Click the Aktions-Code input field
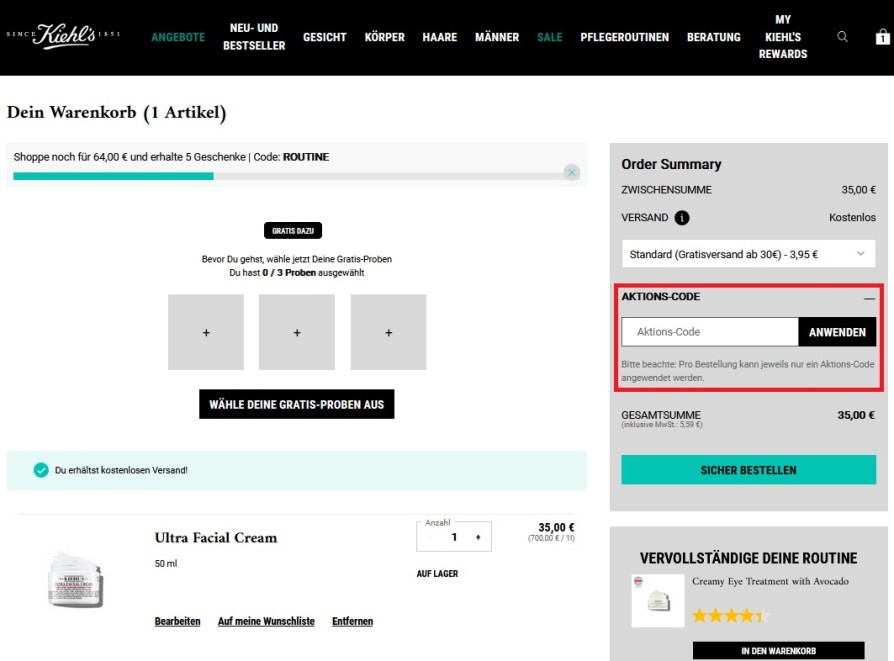 pos(709,332)
